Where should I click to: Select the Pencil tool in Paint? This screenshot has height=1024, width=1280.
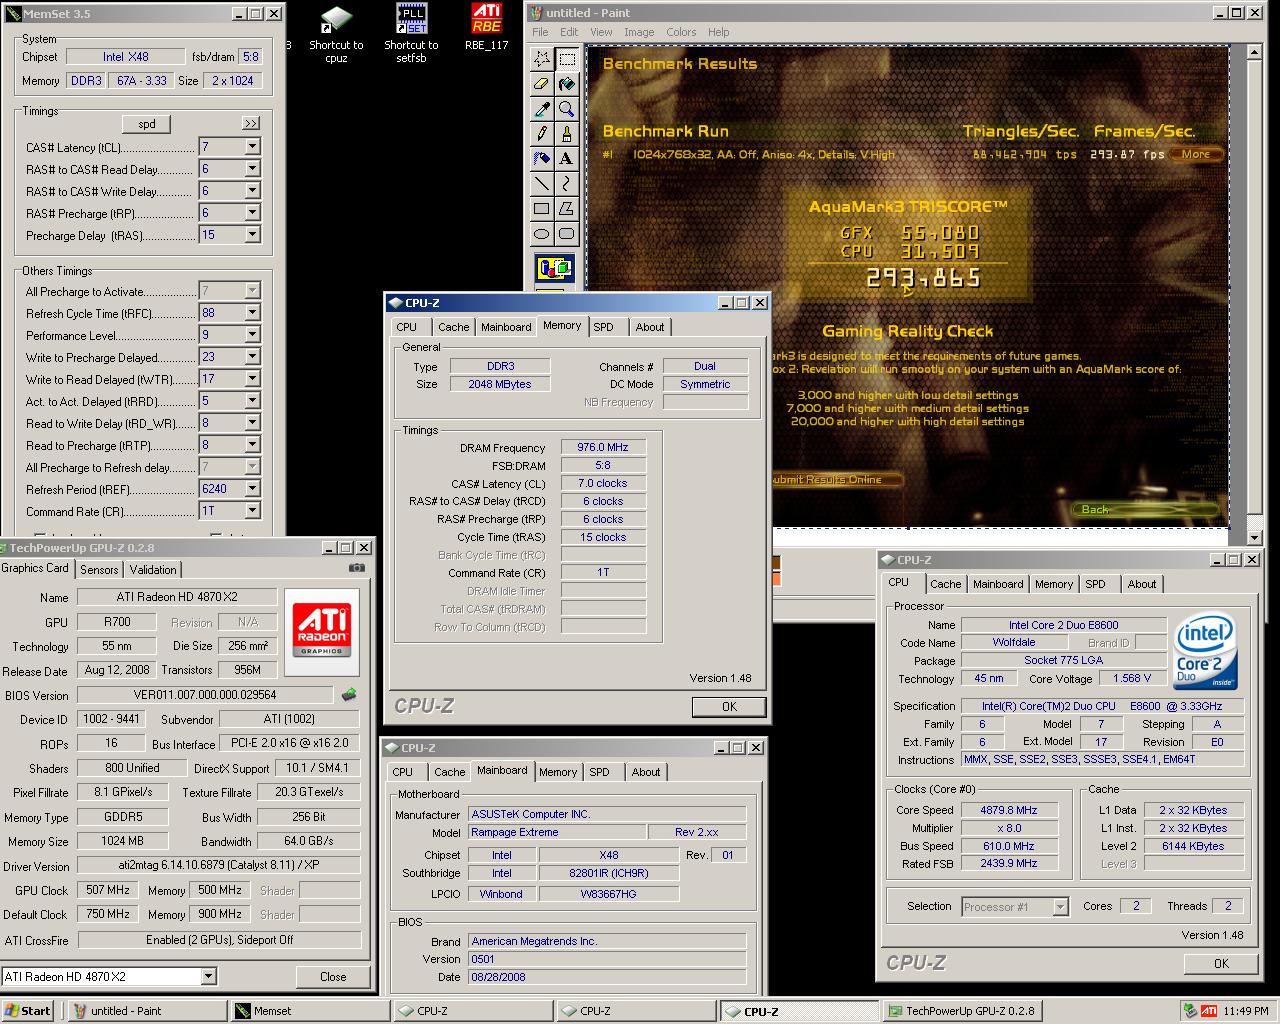tap(541, 133)
